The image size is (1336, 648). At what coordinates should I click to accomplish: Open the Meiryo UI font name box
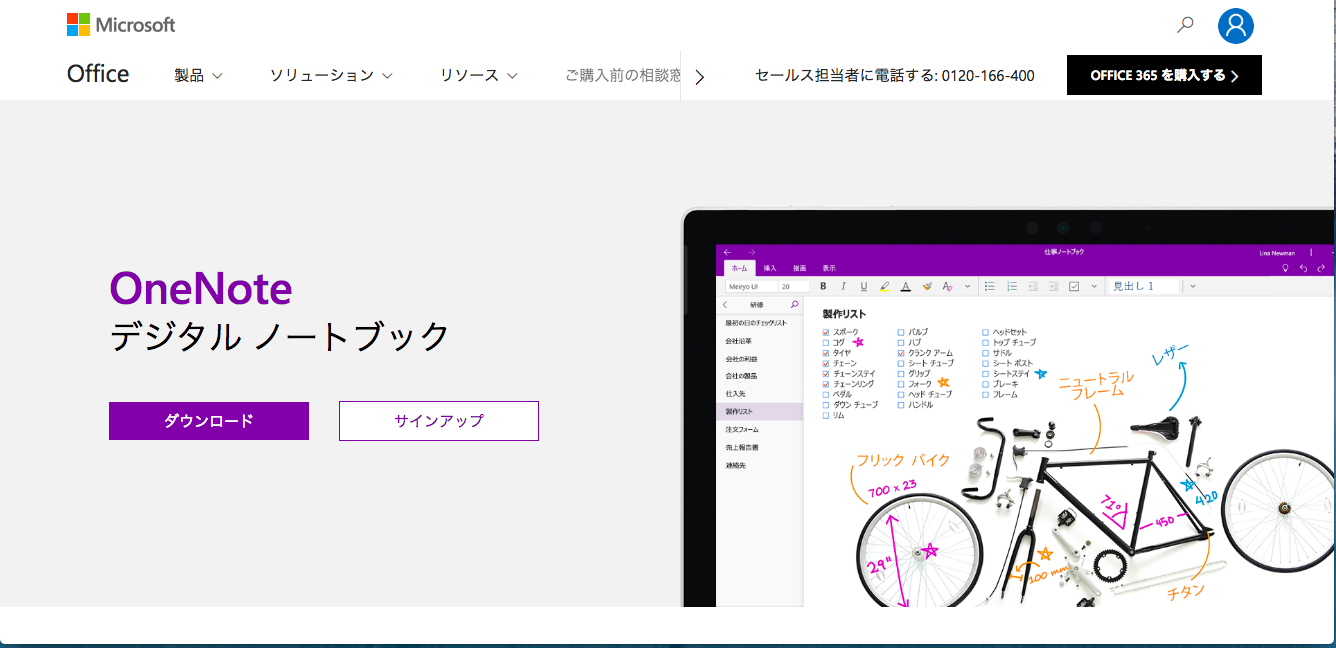(750, 286)
